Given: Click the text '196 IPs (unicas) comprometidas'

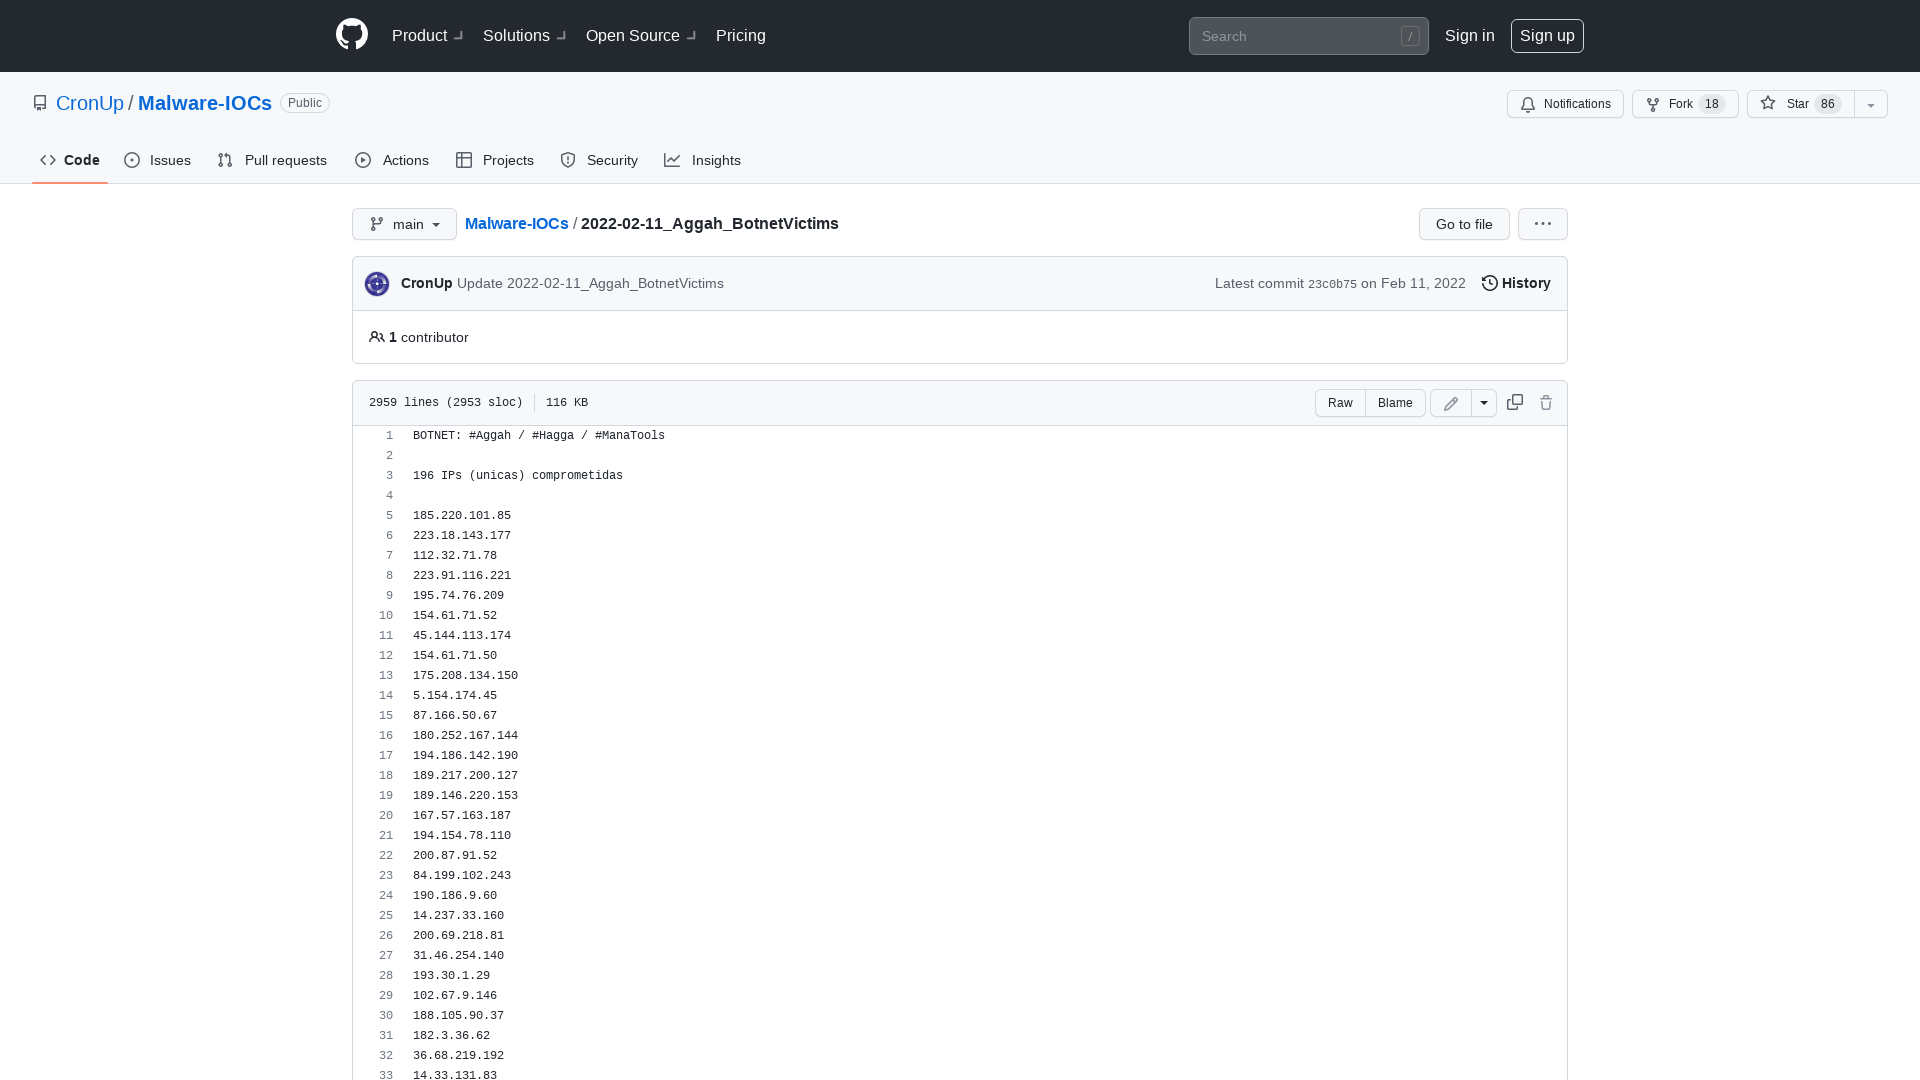Looking at the screenshot, I should (518, 476).
